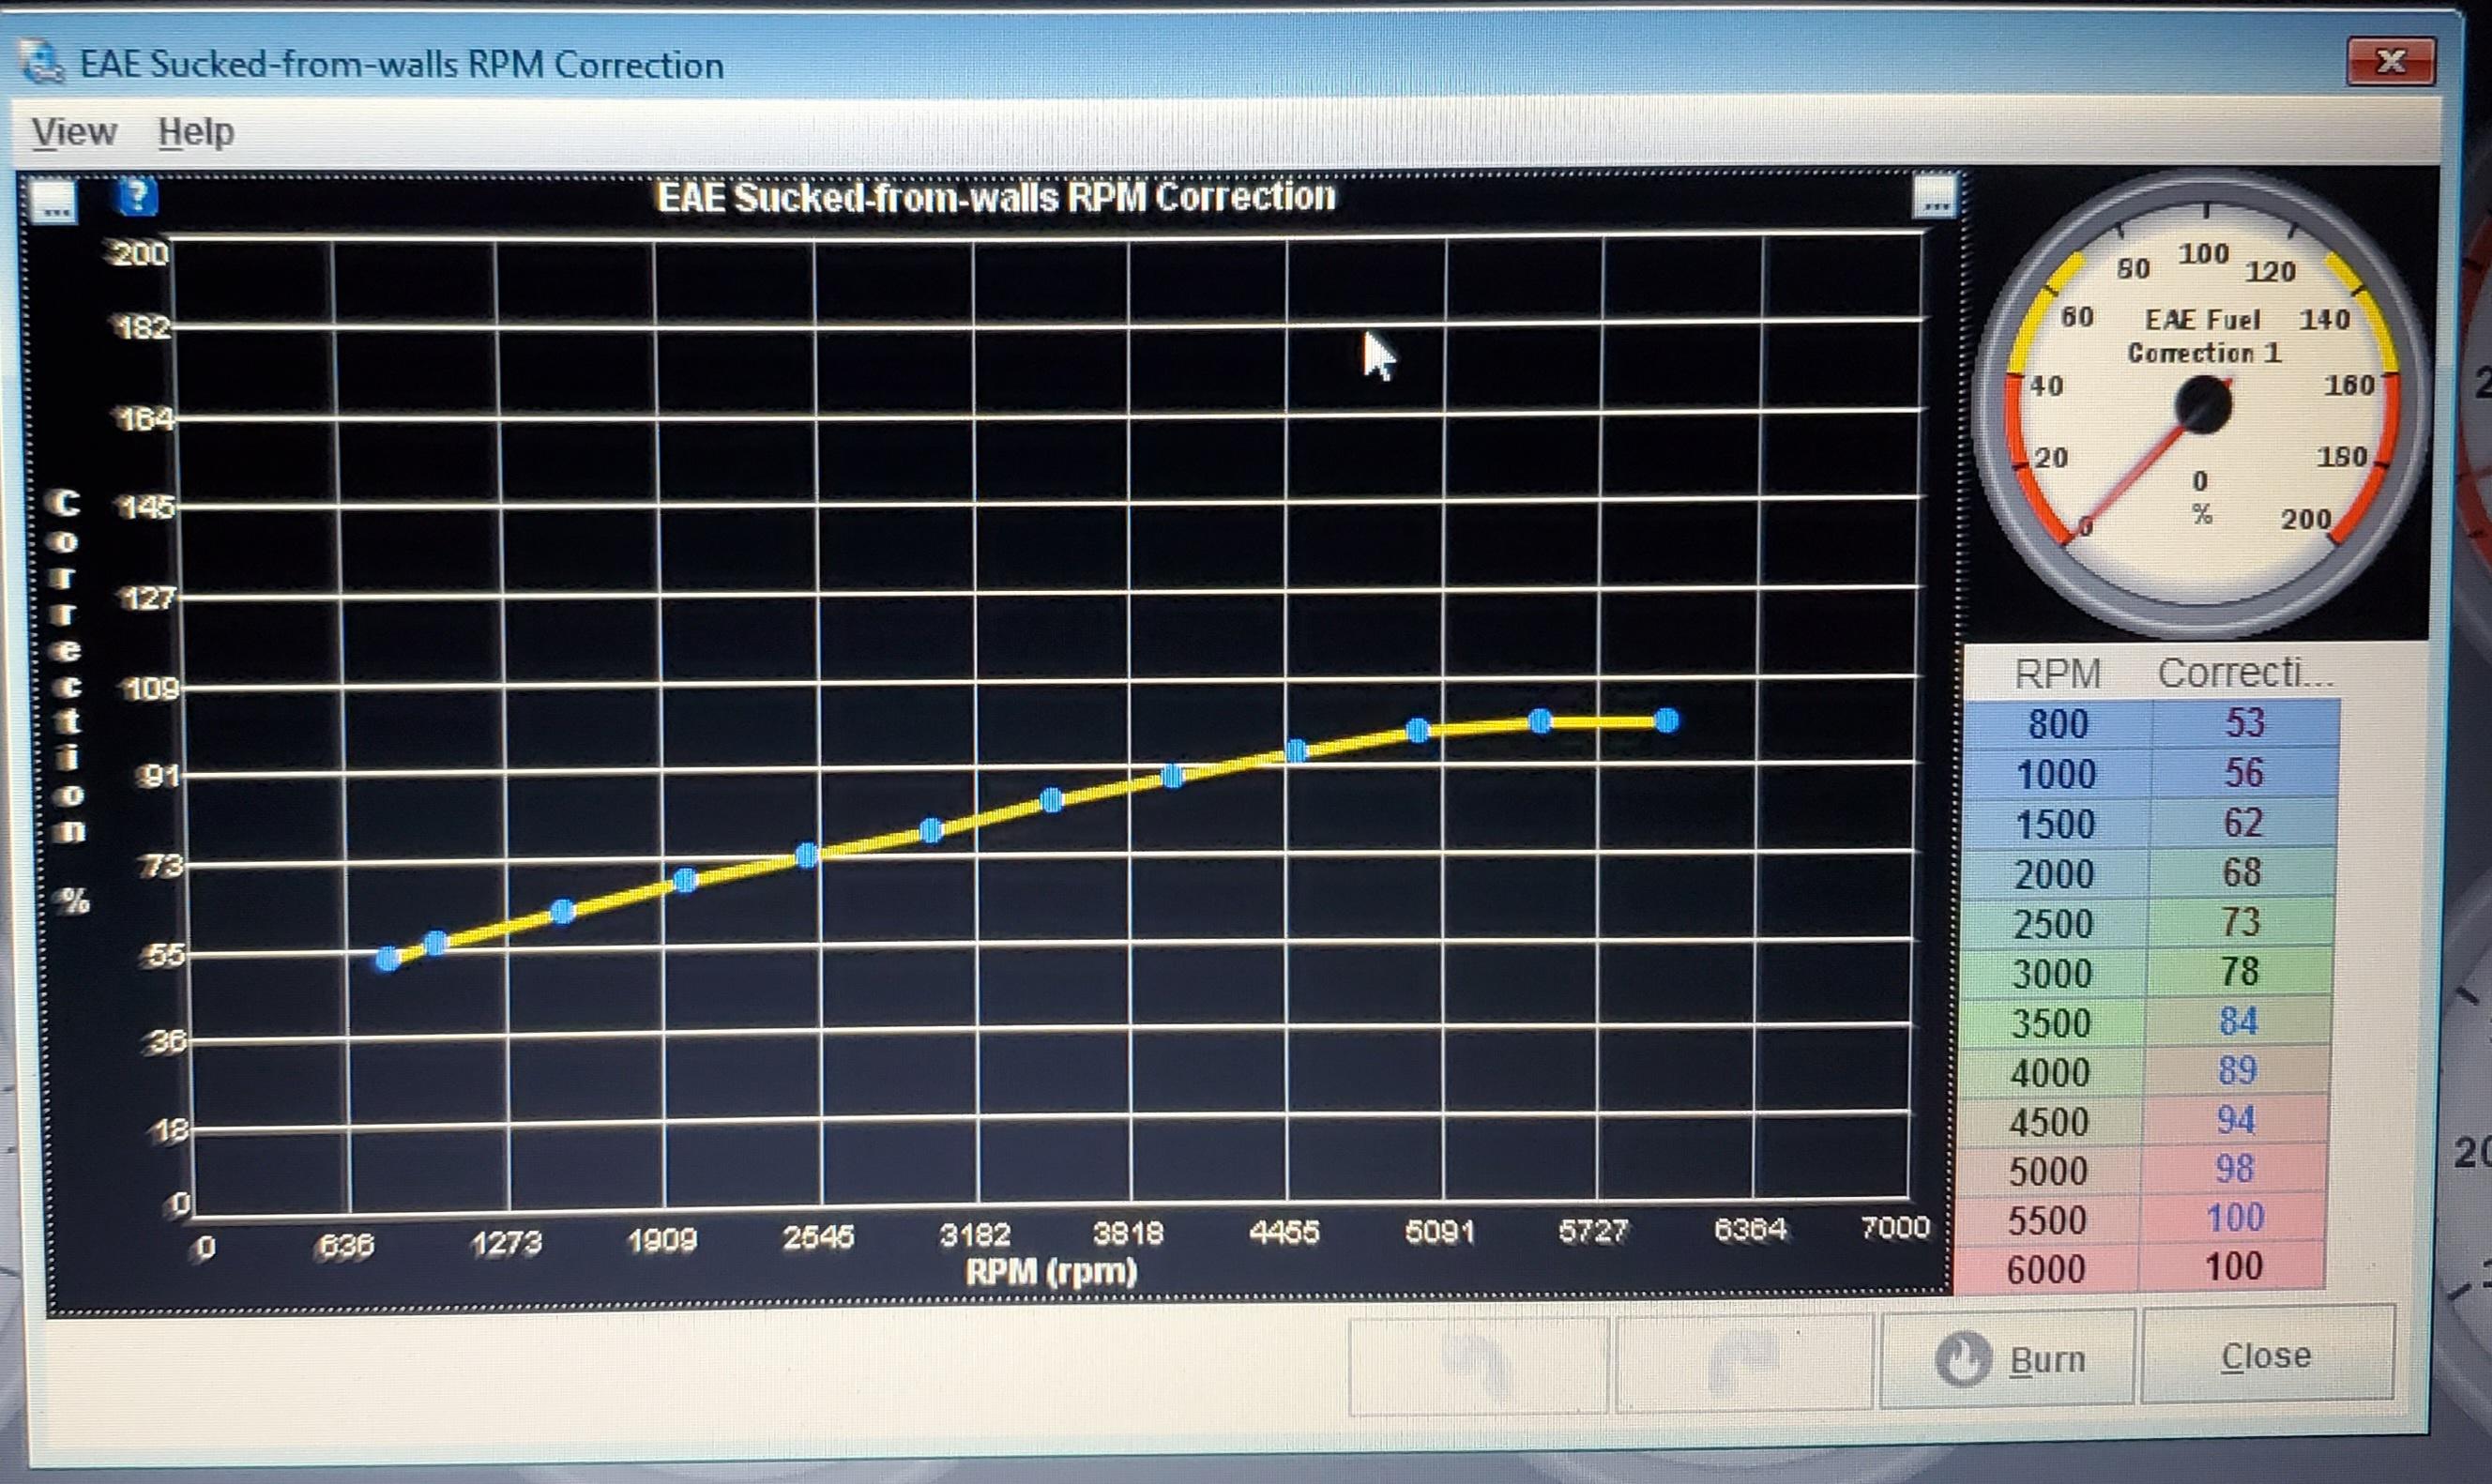
Task: Click the Correcti... column header
Action: [x=2245, y=672]
